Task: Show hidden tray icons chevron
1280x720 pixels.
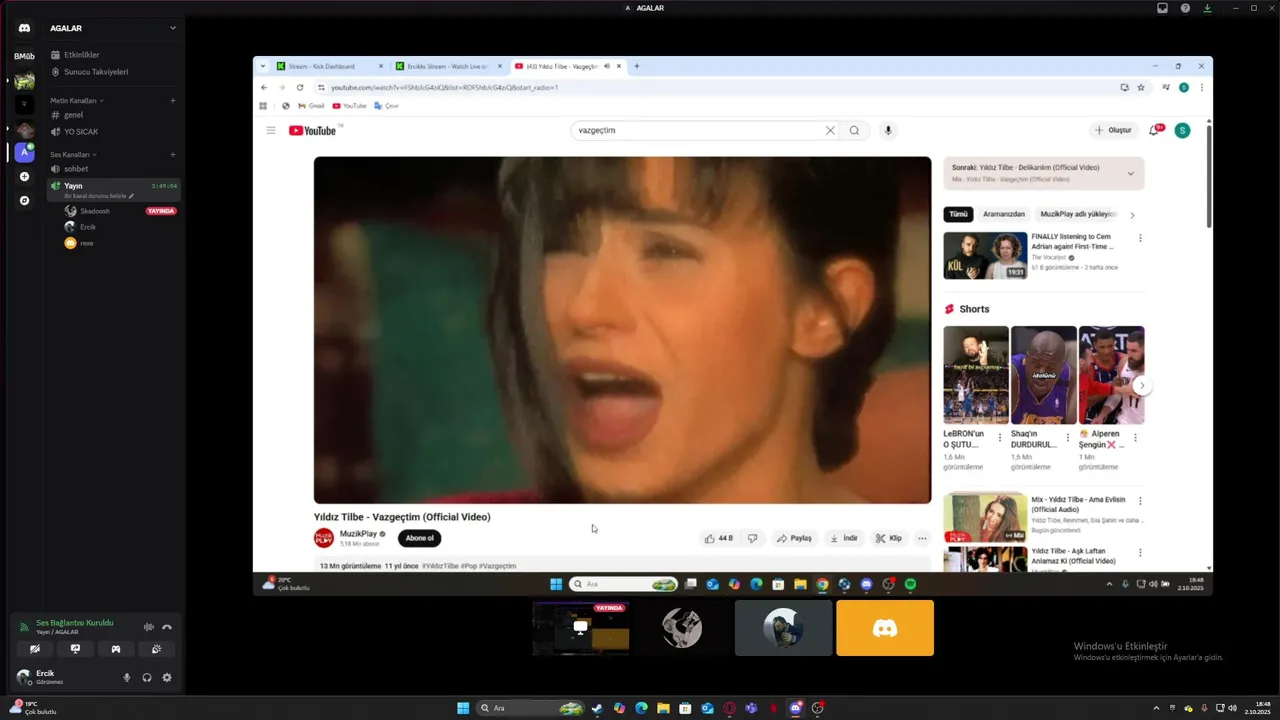Action: coord(1157,708)
